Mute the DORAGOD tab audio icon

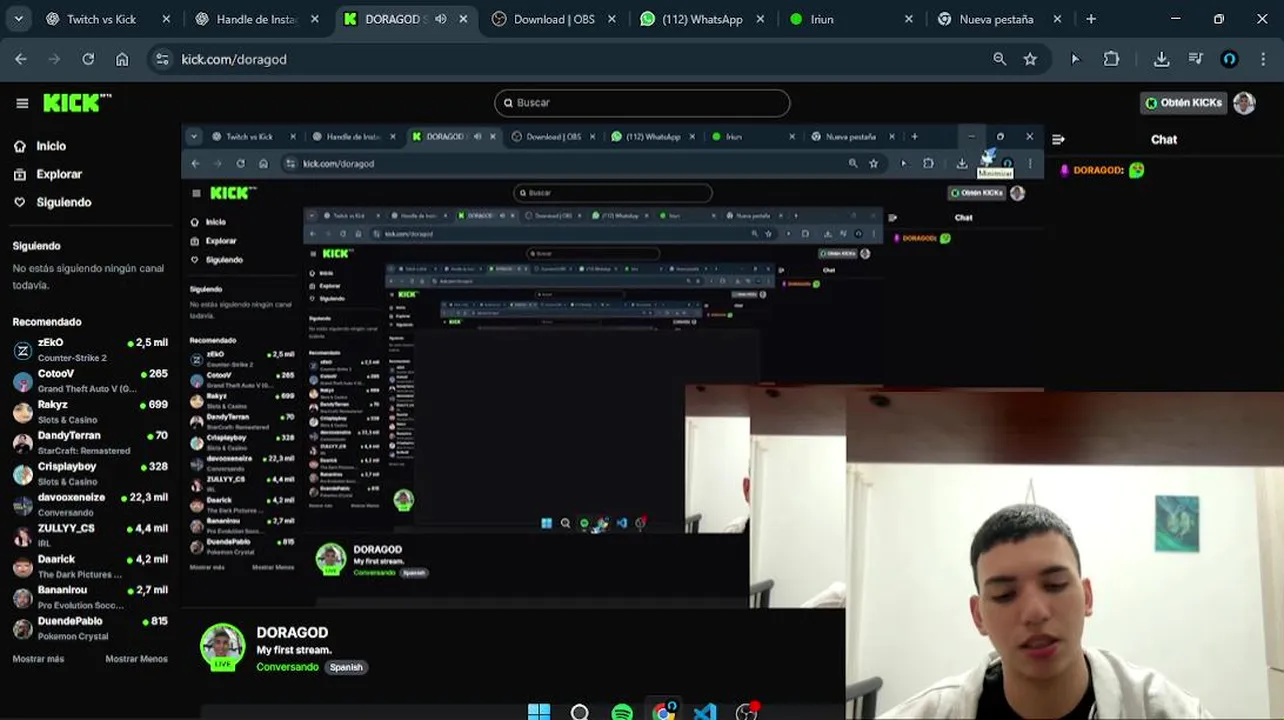(440, 19)
